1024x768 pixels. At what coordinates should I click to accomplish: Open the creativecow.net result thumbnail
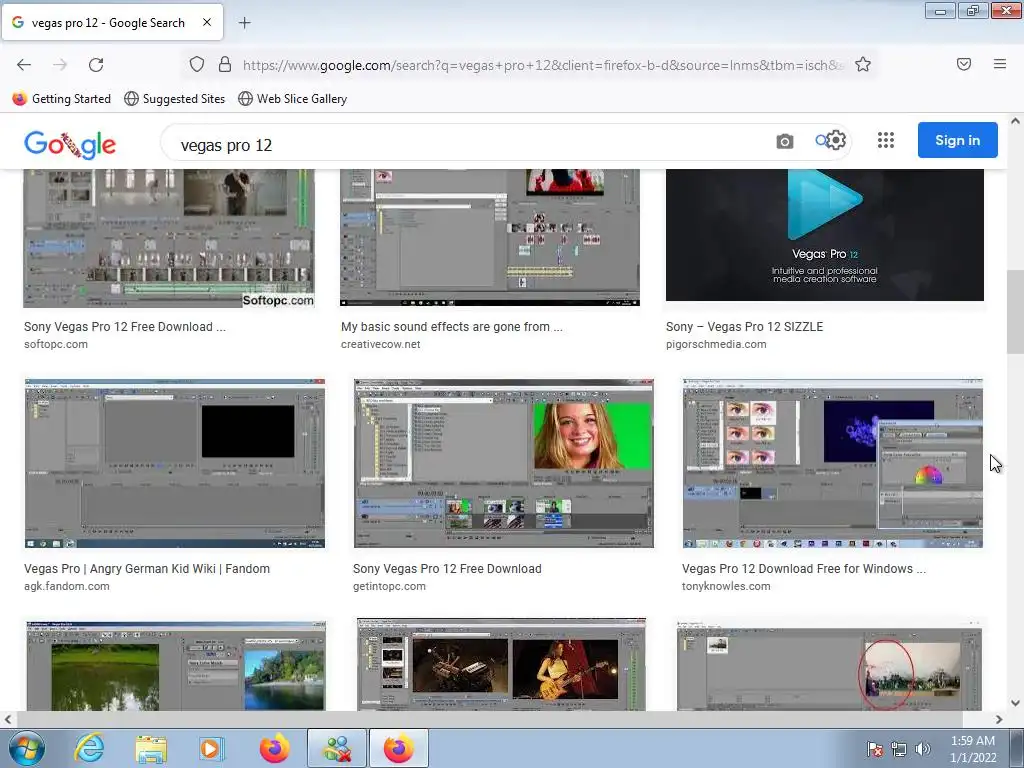[x=490, y=237]
